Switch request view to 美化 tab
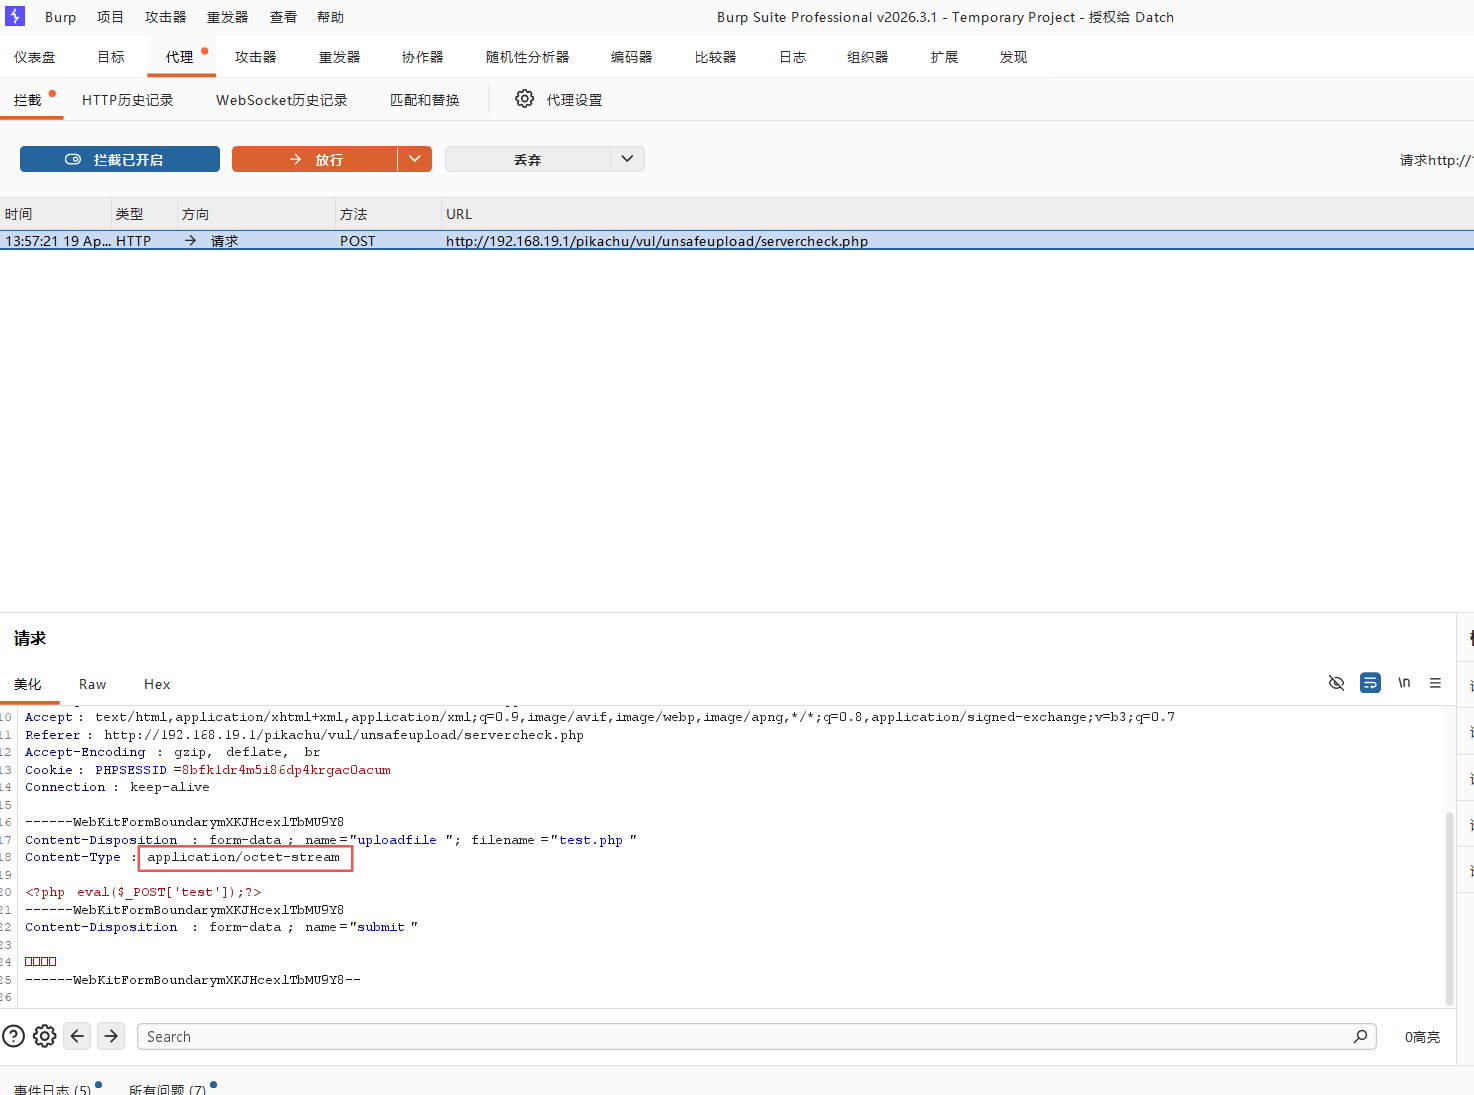The height and width of the screenshot is (1095, 1474). [x=28, y=684]
